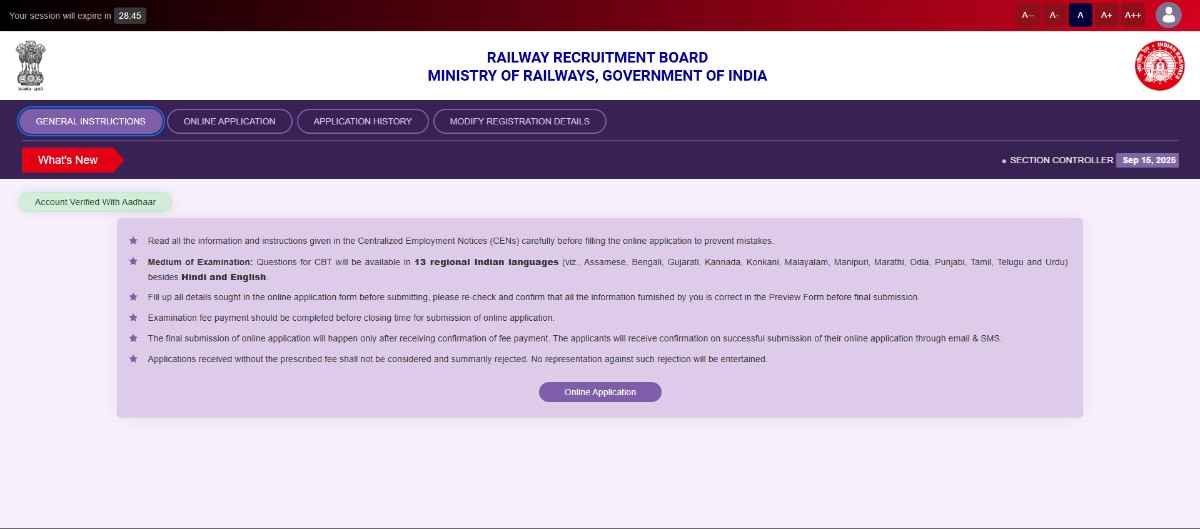This screenshot has height=529, width=1200.
Task: Open Modify Registration Details tab
Action: [x=519, y=121]
